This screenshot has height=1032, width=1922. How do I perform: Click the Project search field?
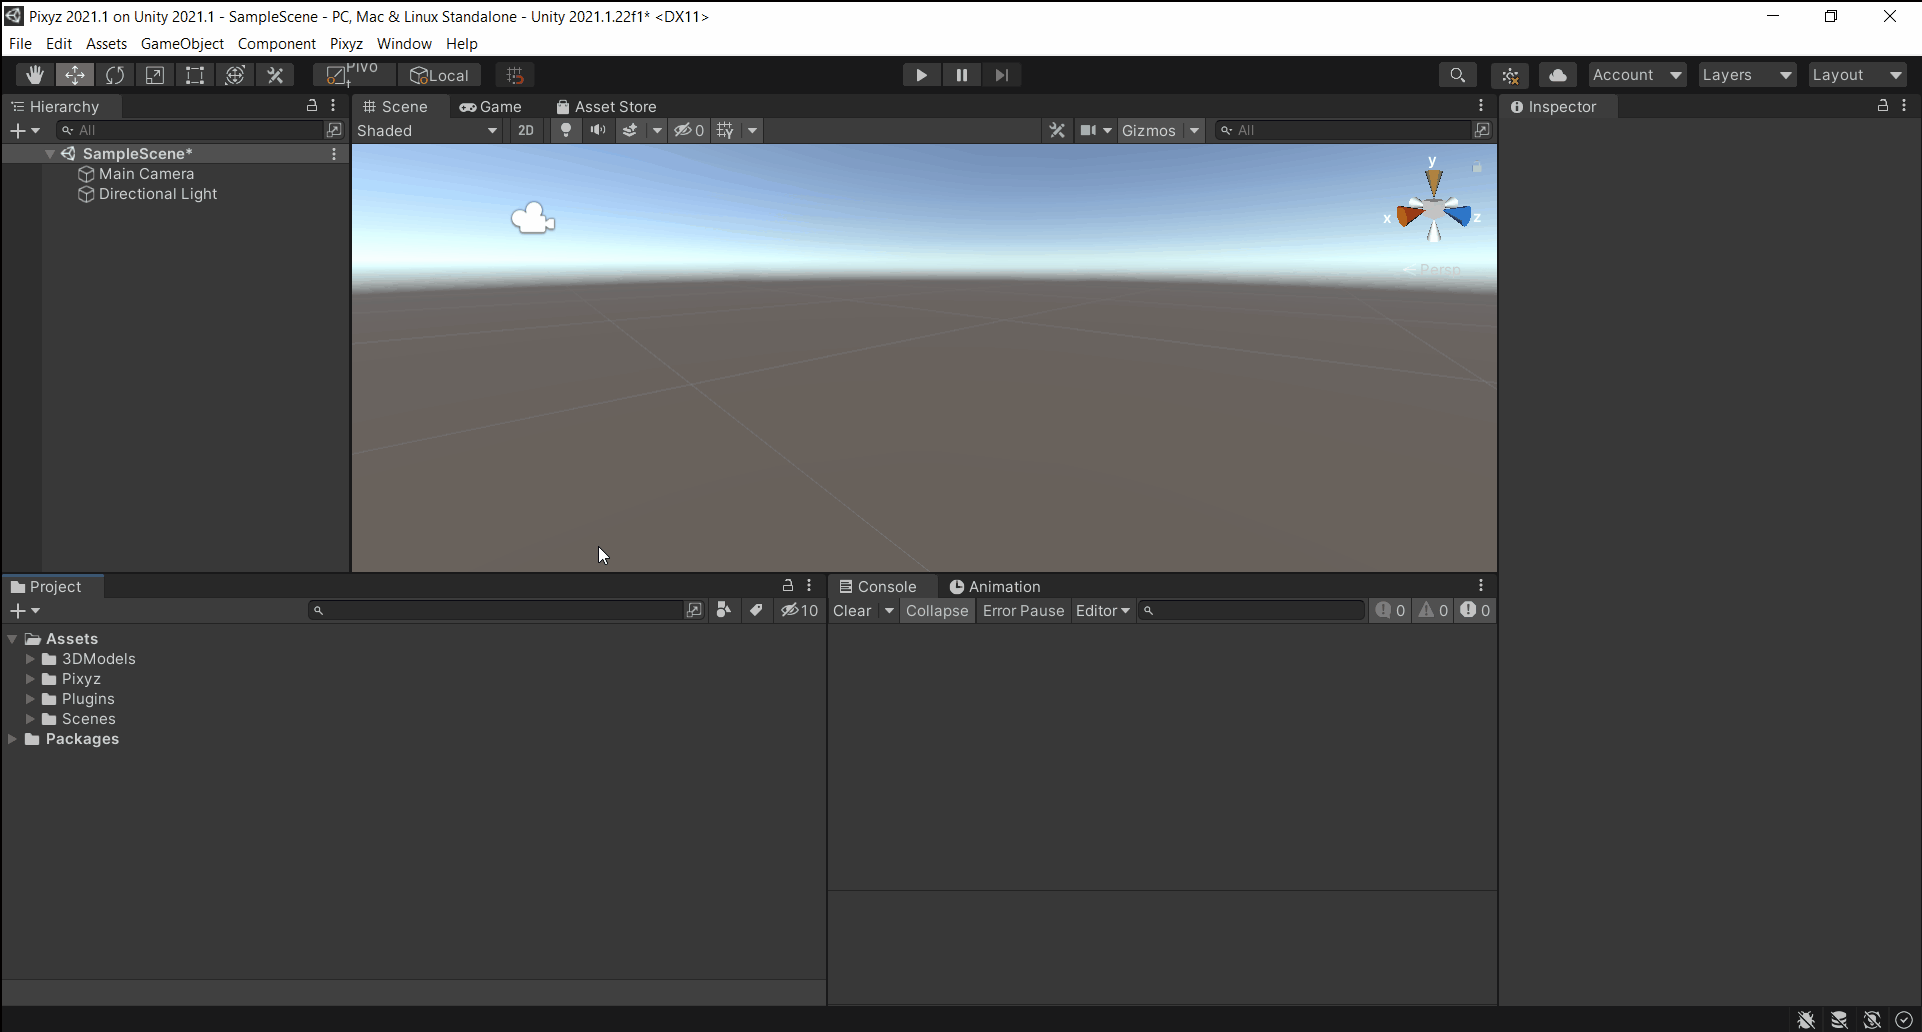(x=500, y=611)
